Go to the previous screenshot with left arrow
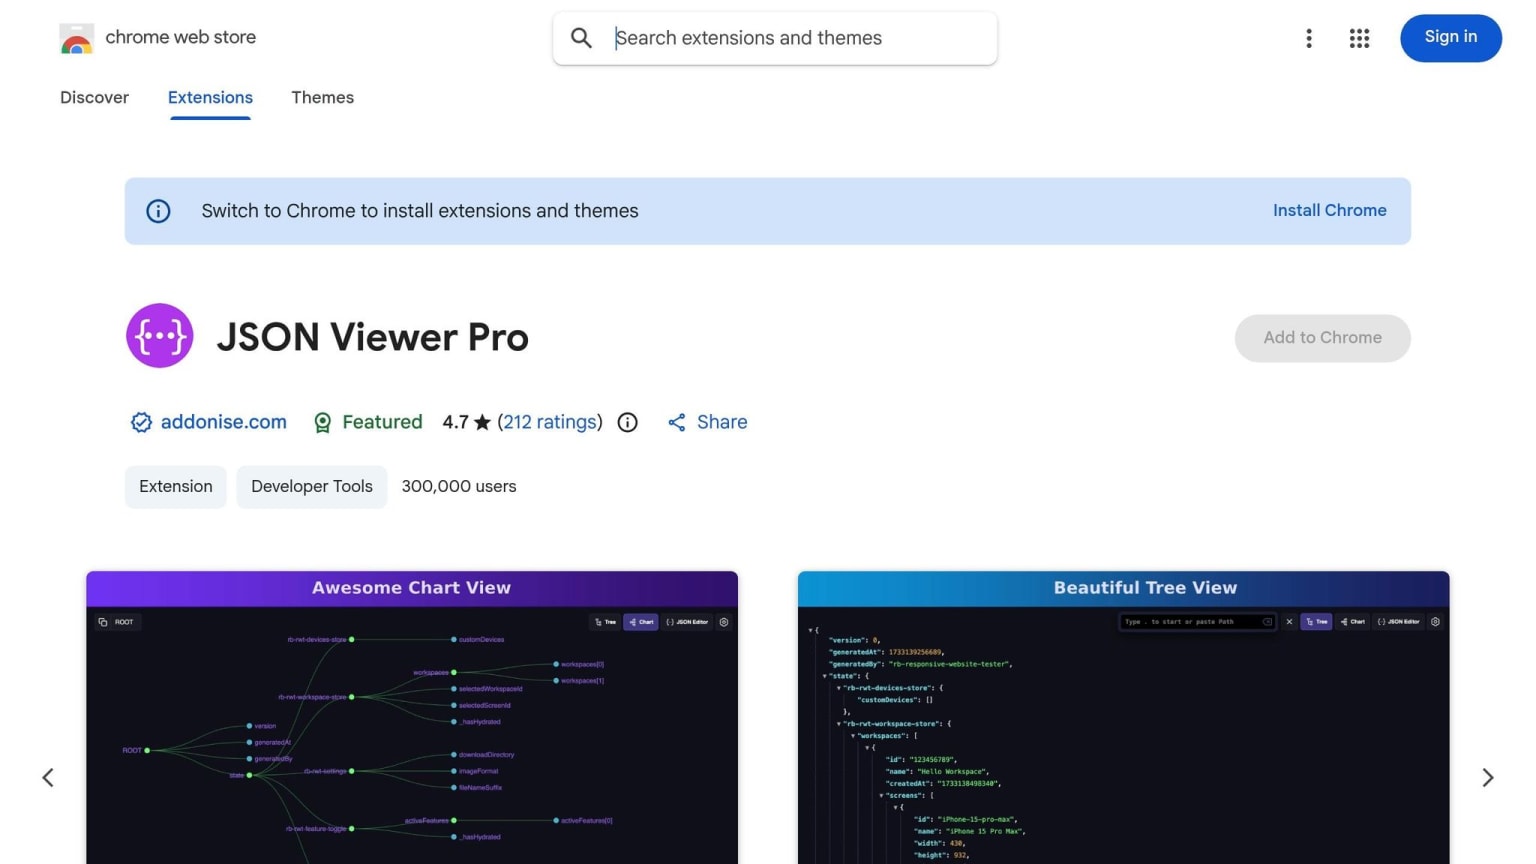Image resolution: width=1536 pixels, height=864 pixels. coord(48,777)
